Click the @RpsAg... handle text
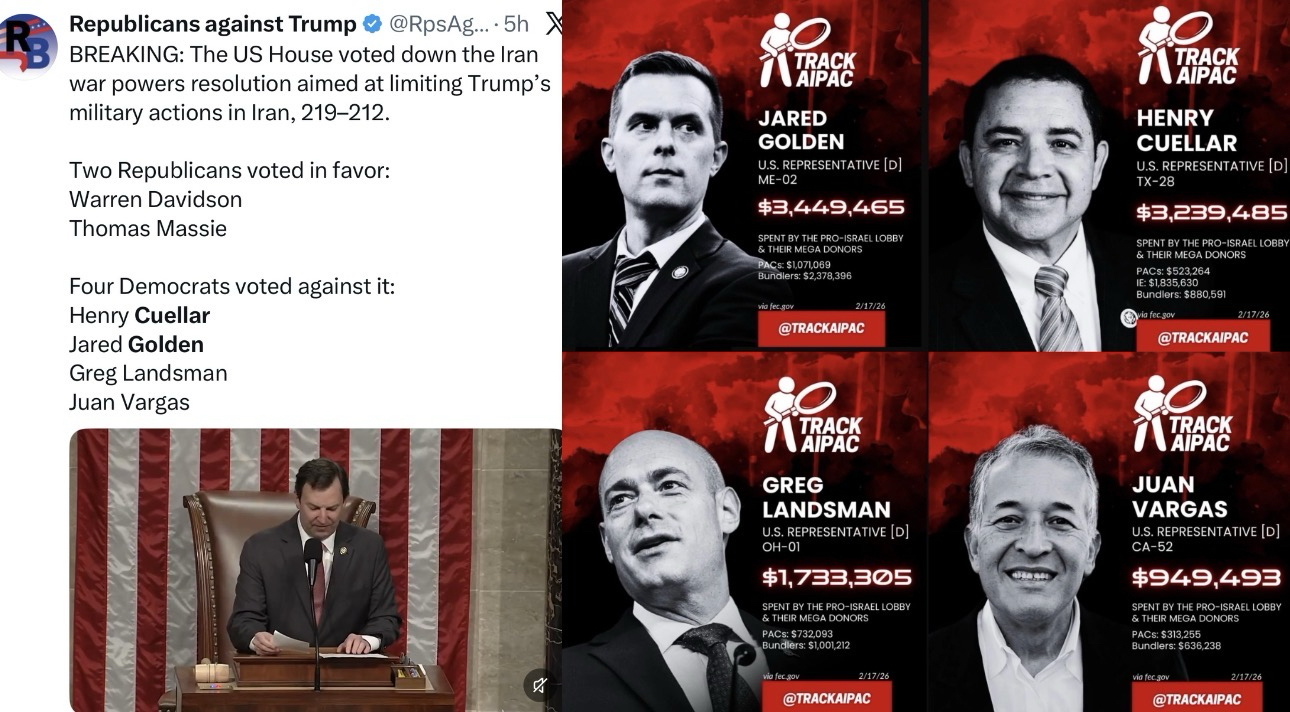This screenshot has width=1290, height=712. point(439,24)
